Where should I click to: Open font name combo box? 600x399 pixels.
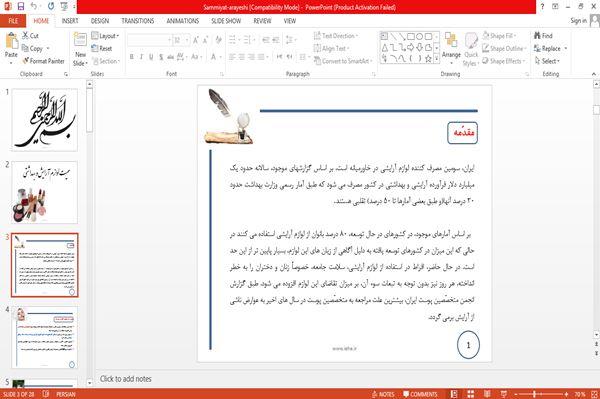[149, 40]
